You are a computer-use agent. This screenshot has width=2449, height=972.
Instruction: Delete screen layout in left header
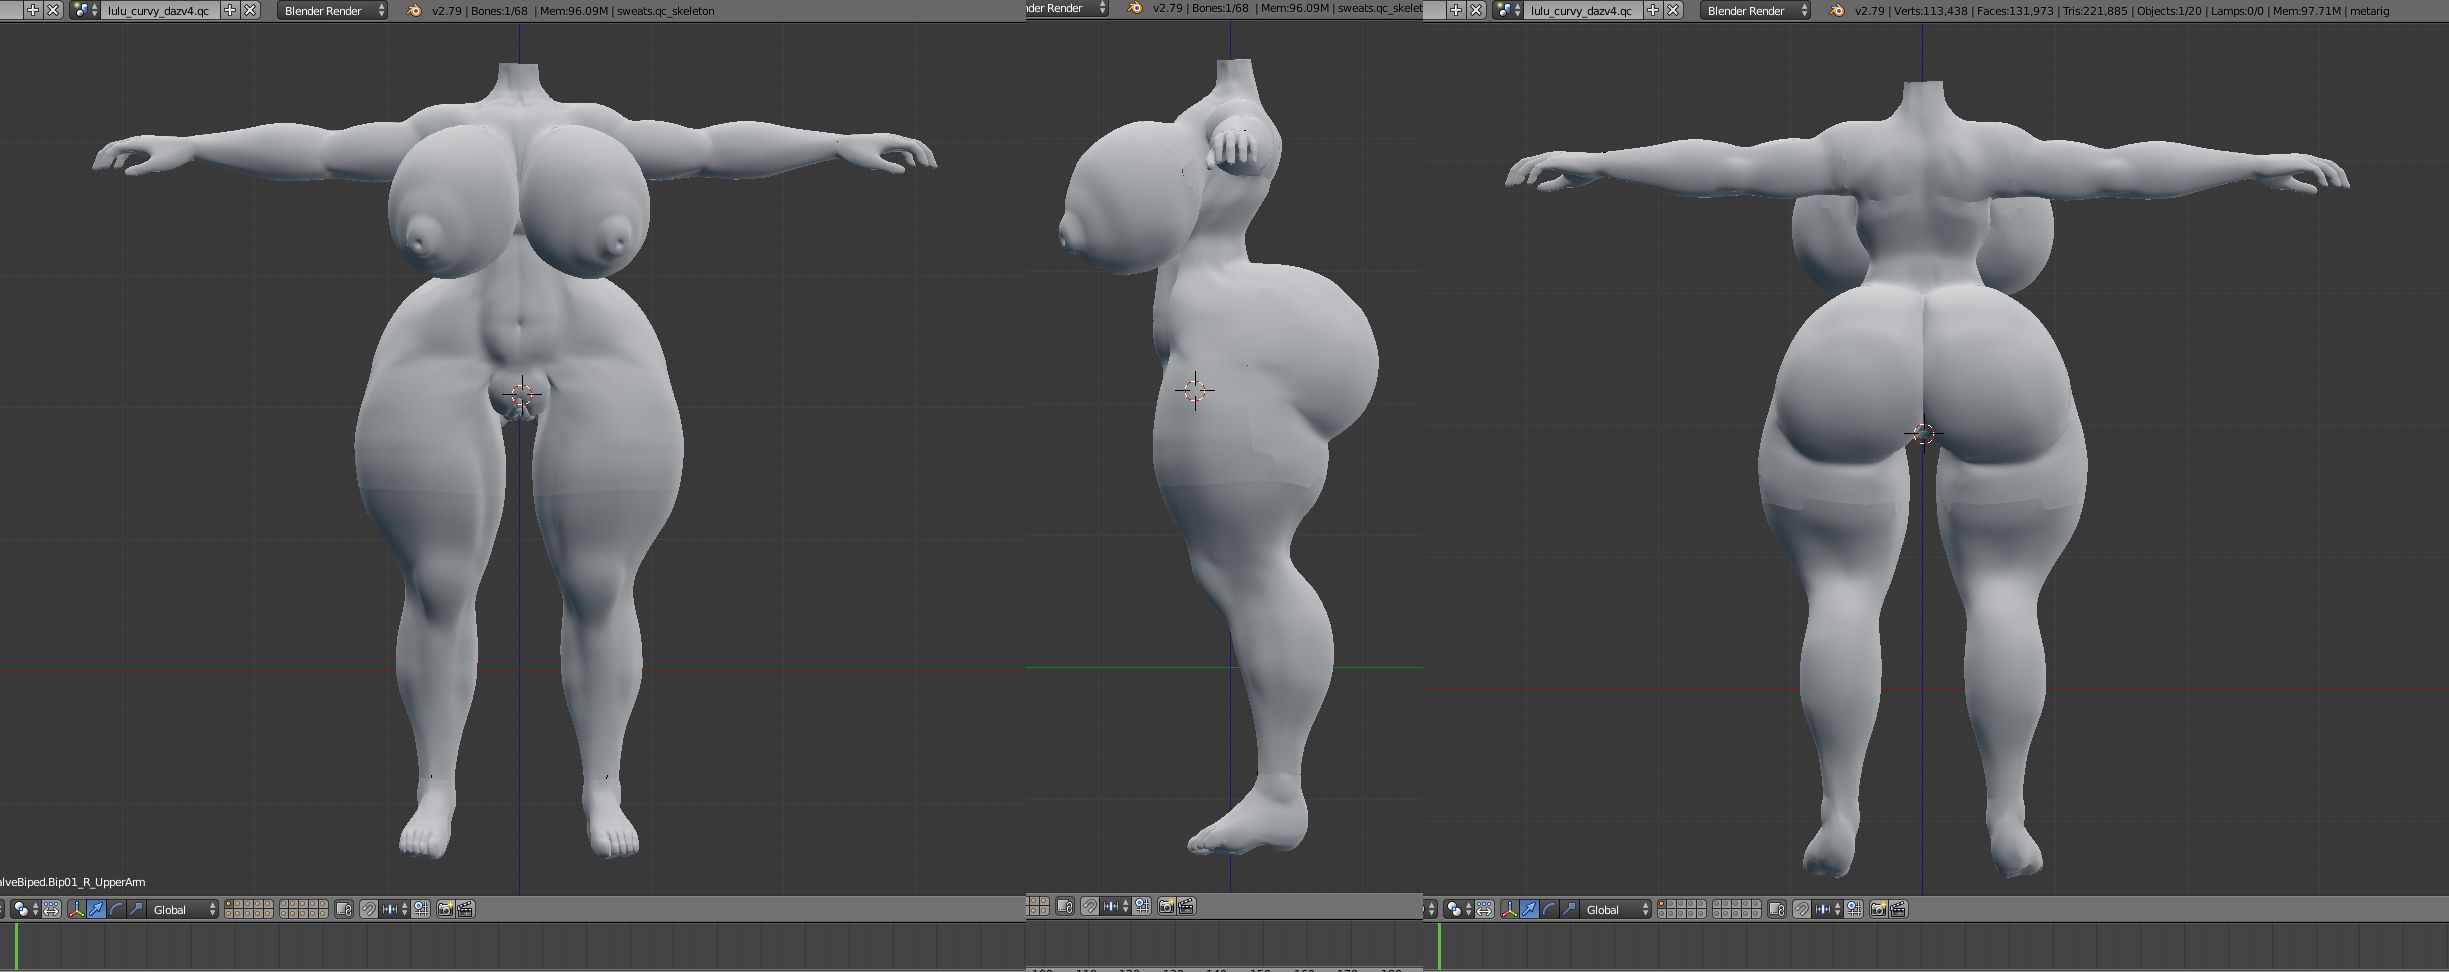[x=53, y=10]
